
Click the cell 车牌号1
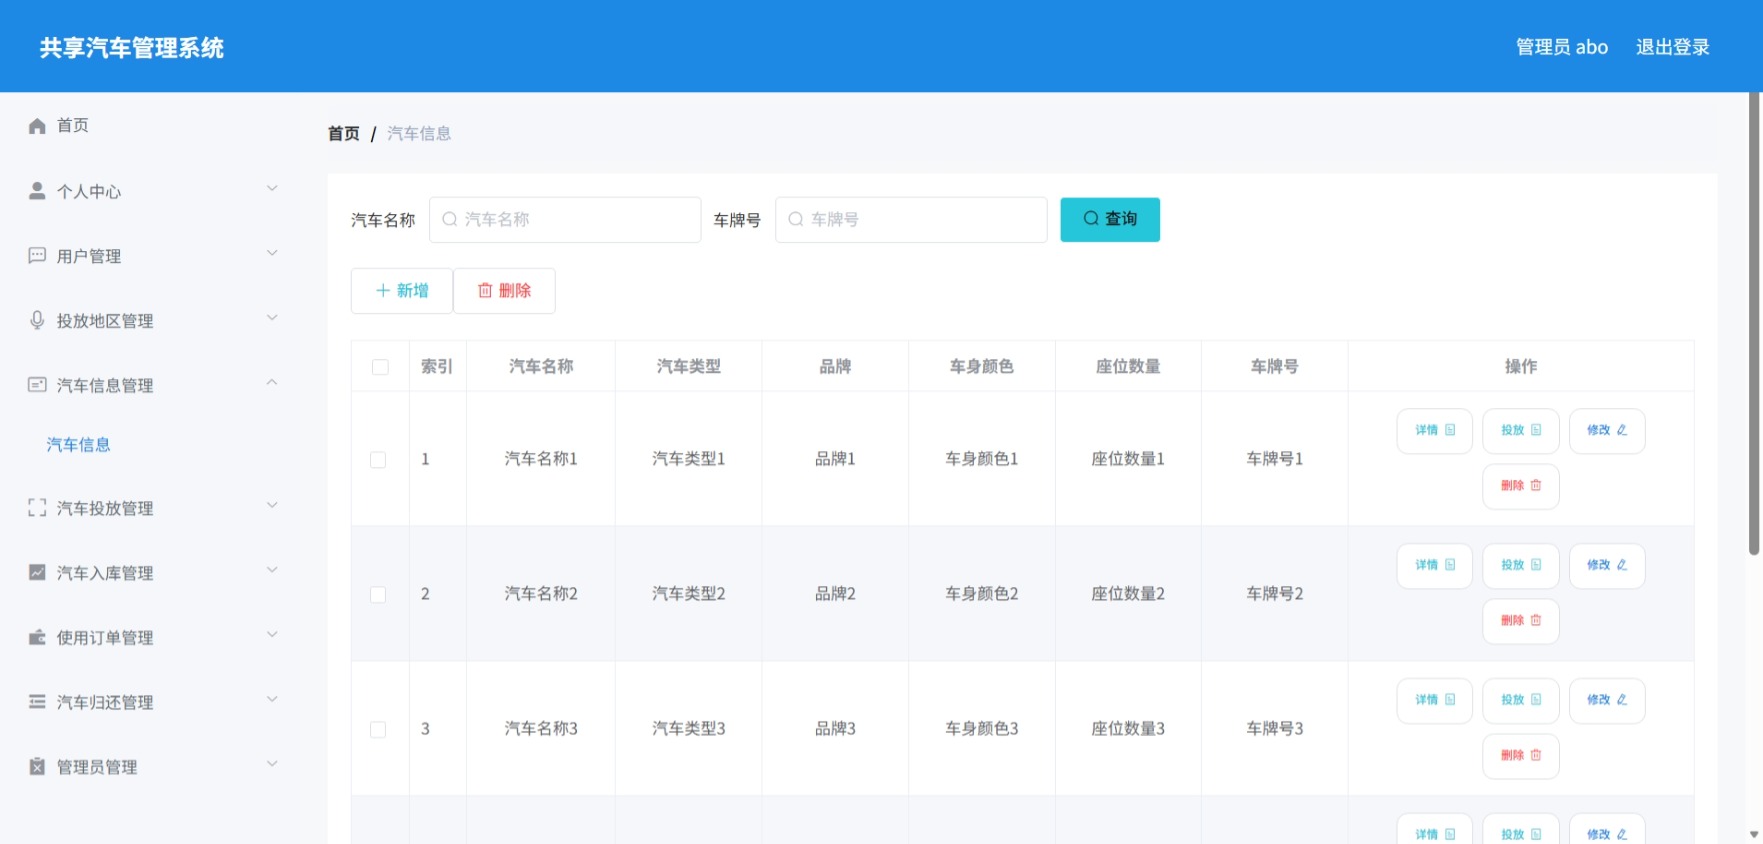click(x=1275, y=459)
